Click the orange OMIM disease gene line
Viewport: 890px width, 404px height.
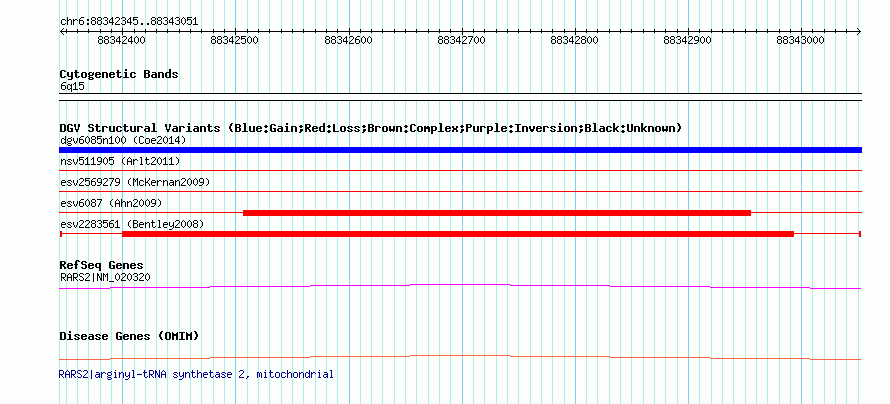coord(460,357)
